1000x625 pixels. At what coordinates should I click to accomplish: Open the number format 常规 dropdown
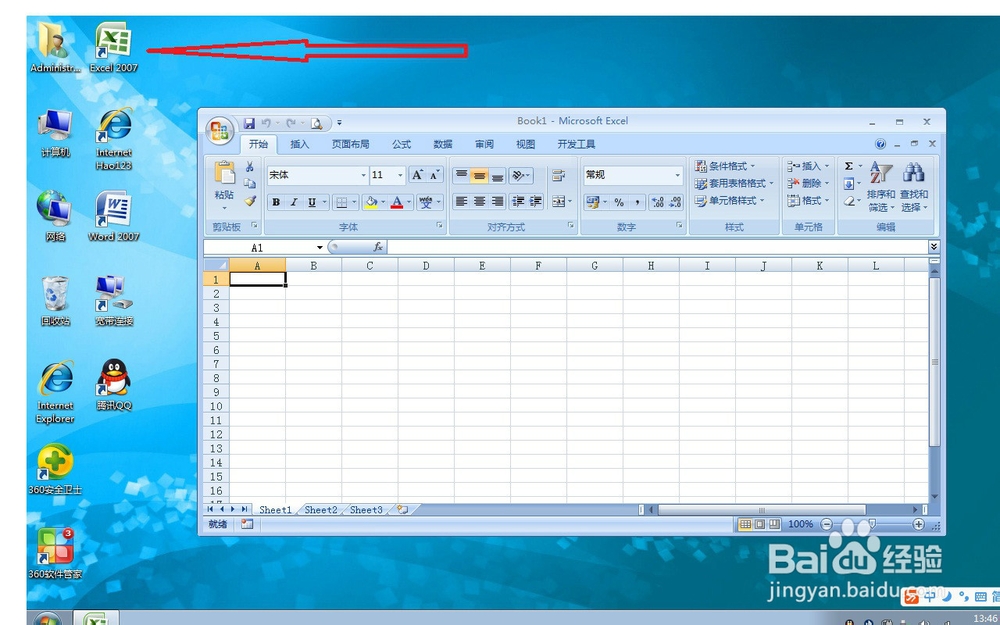pyautogui.click(x=677, y=175)
